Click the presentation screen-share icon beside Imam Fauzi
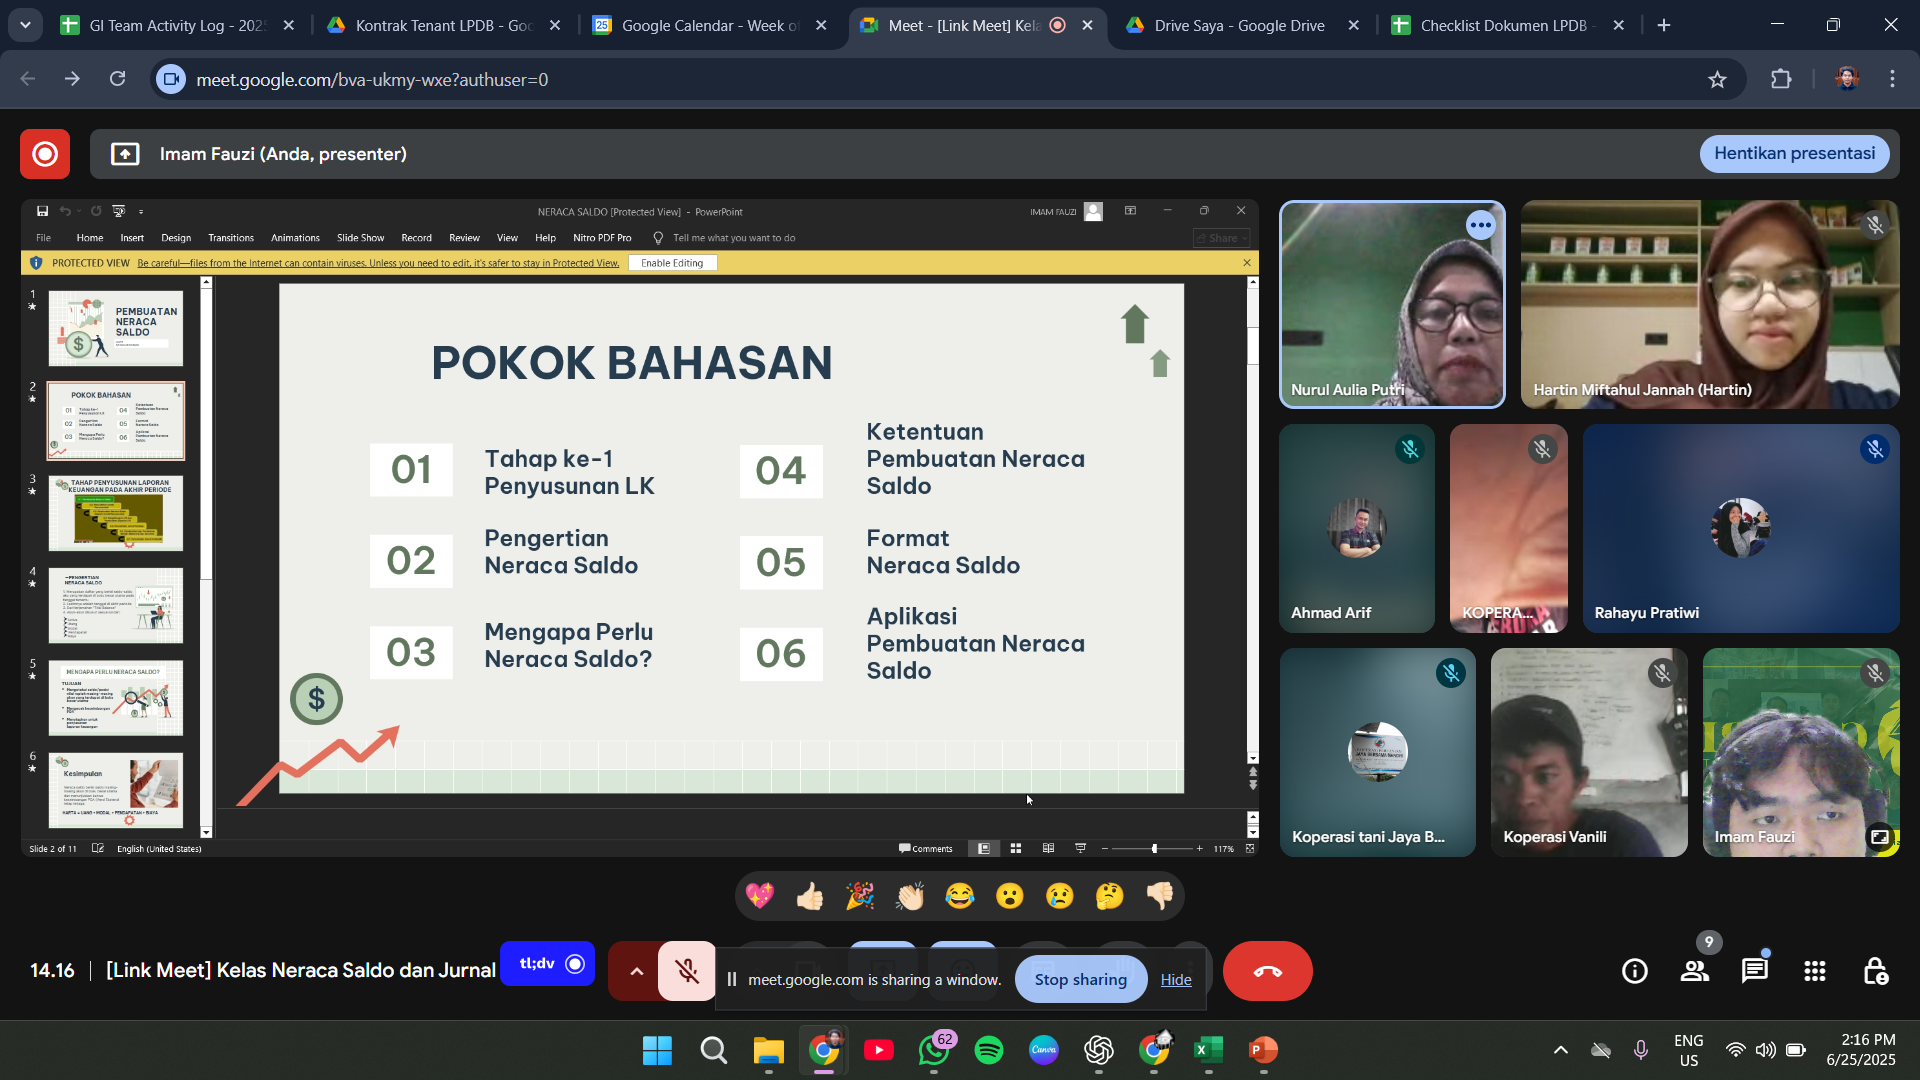 [x=125, y=154]
